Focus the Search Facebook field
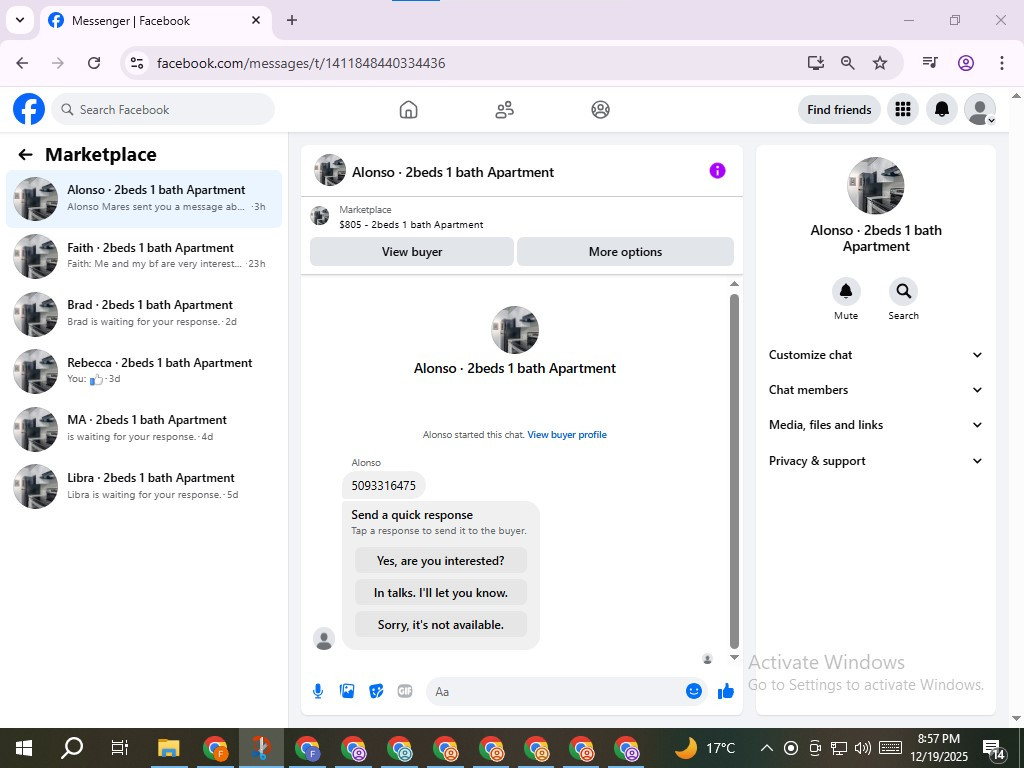The image size is (1024, 768). [163, 109]
